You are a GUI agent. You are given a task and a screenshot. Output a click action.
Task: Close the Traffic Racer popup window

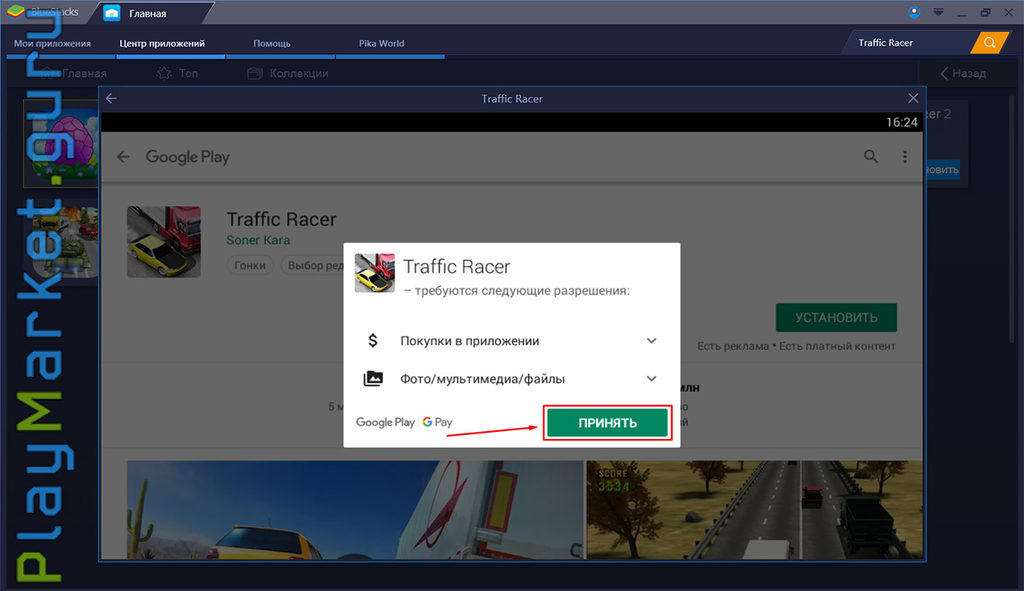(x=913, y=98)
